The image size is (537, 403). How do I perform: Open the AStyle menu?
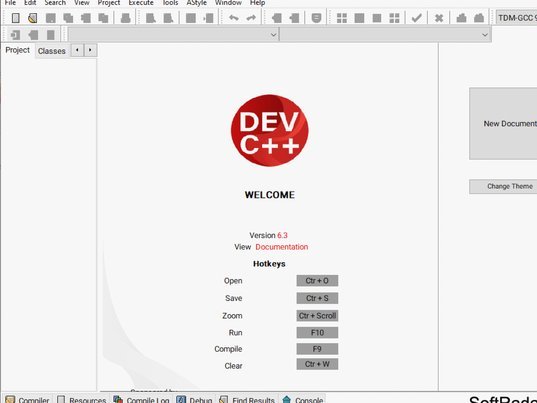197,3
